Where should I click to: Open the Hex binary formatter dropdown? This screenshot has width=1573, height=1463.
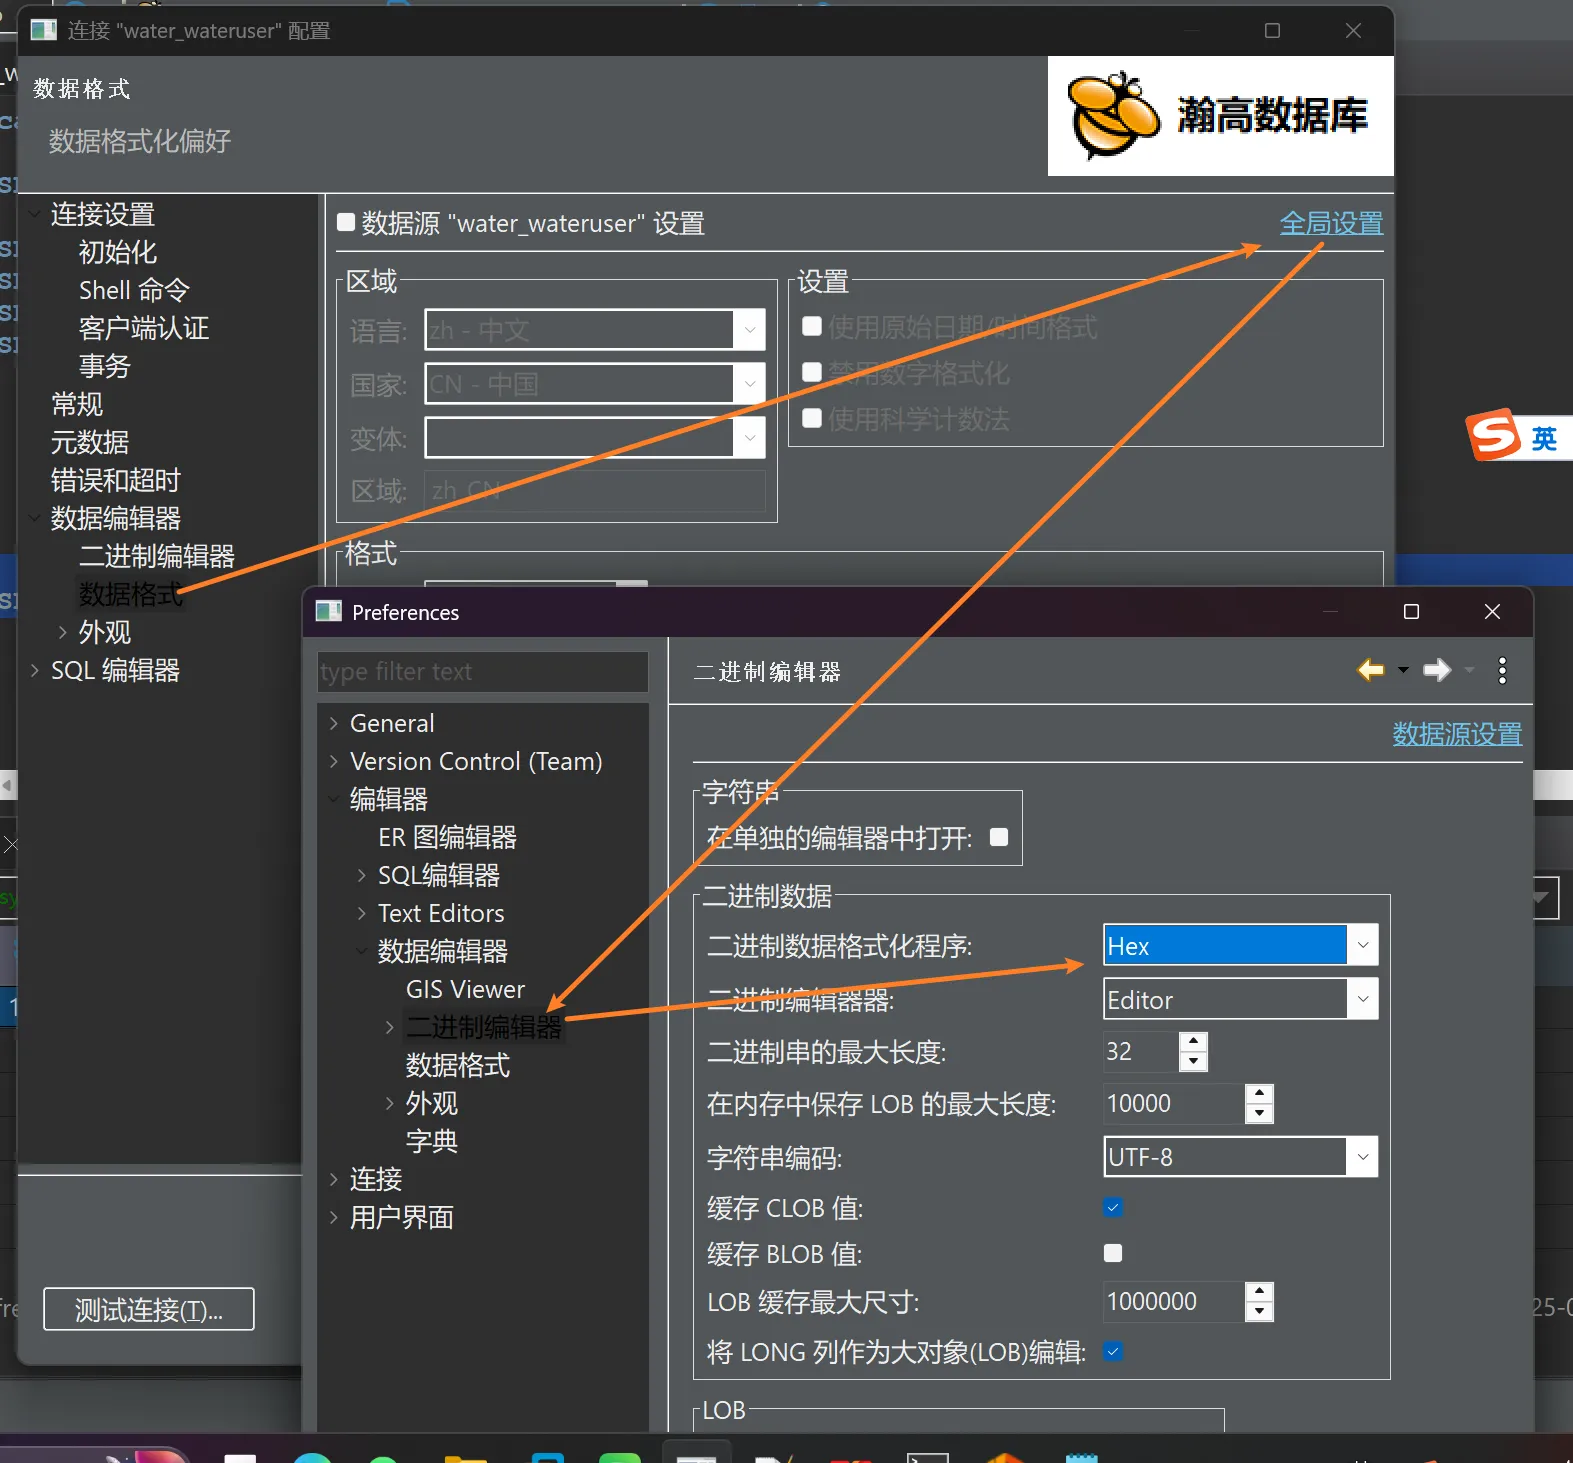1362,945
